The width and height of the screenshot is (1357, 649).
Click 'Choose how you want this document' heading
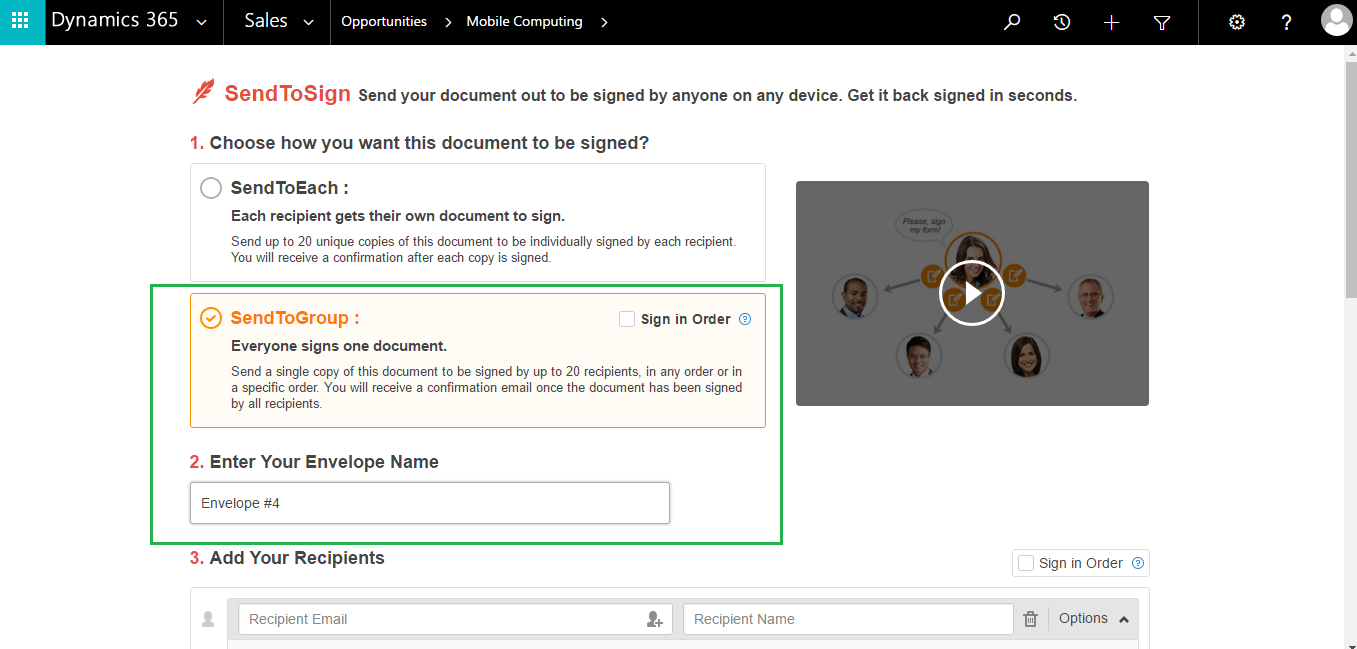point(429,143)
